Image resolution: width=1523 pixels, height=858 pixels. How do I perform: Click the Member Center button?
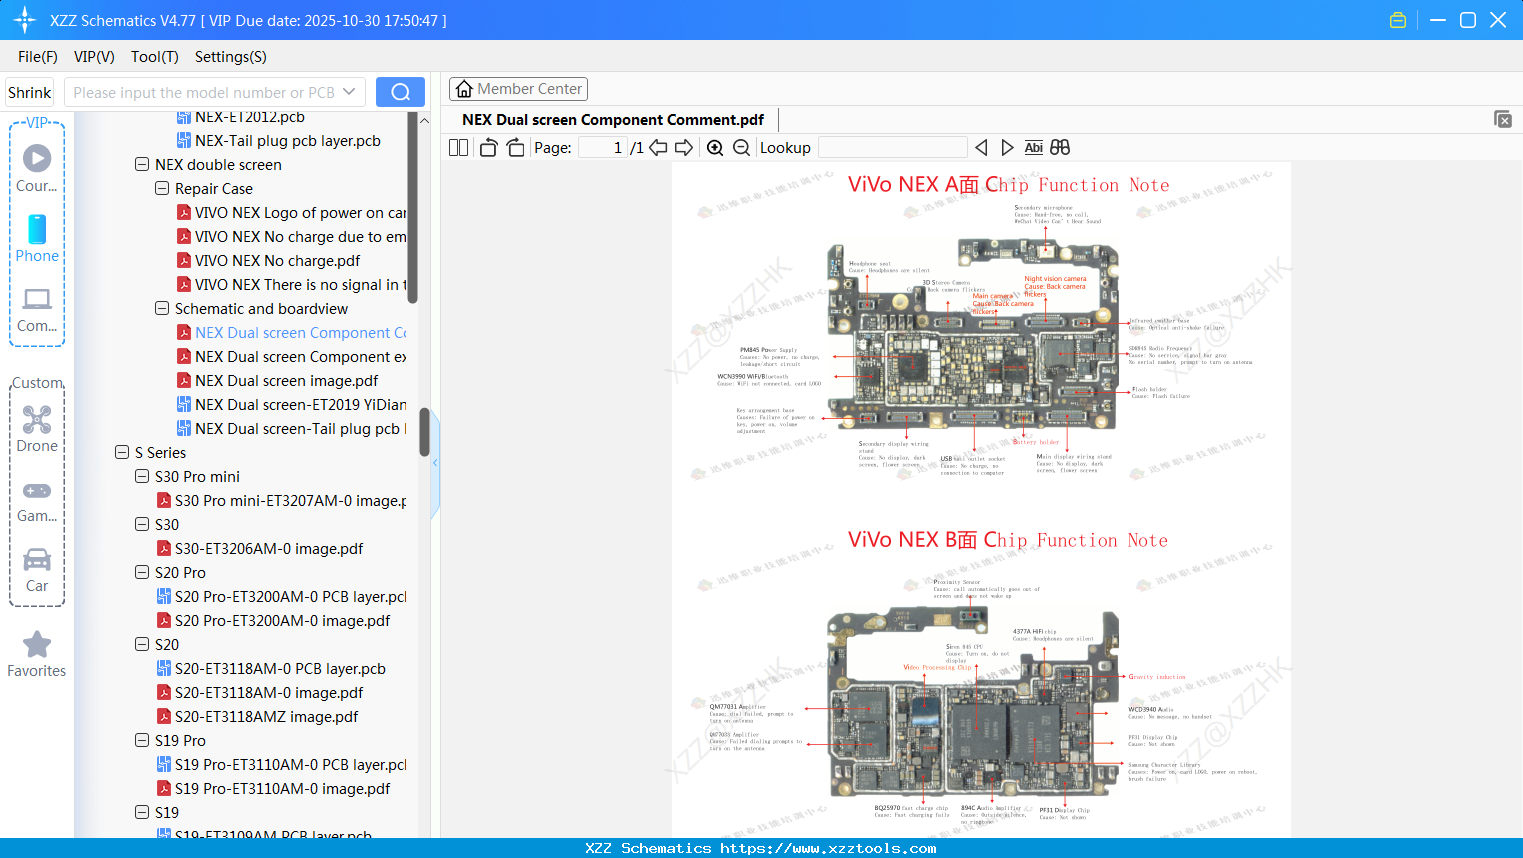(x=518, y=88)
